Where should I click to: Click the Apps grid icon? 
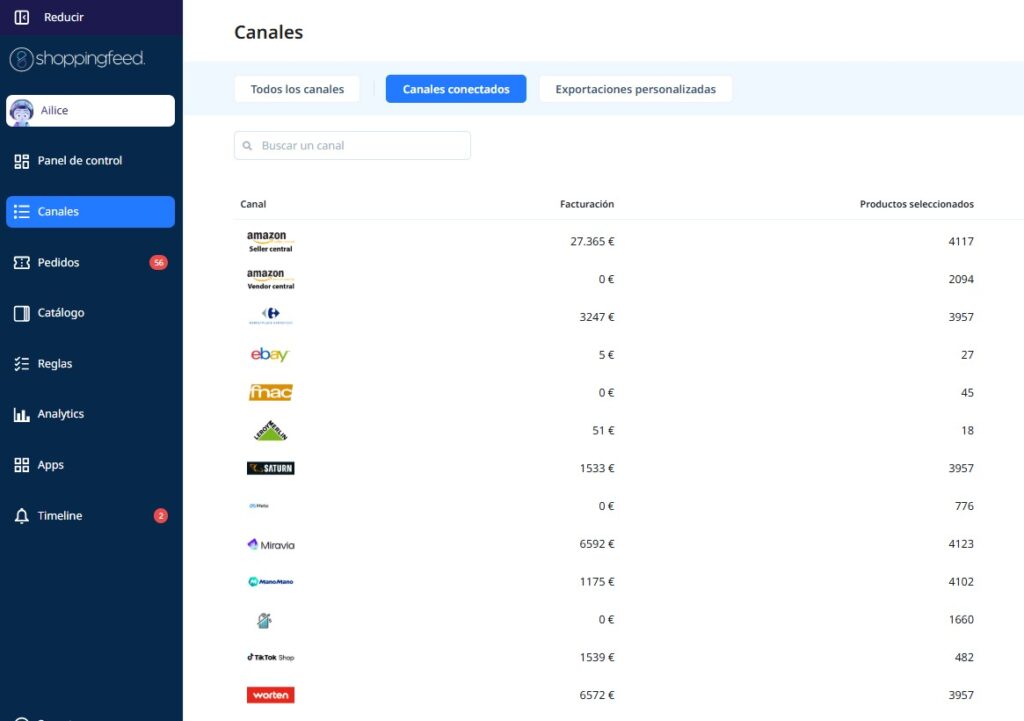(22, 465)
